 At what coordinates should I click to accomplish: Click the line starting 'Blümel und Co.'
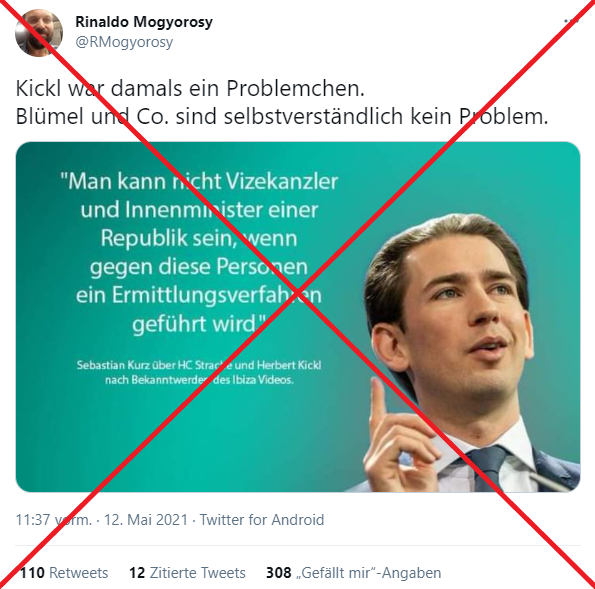(282, 116)
